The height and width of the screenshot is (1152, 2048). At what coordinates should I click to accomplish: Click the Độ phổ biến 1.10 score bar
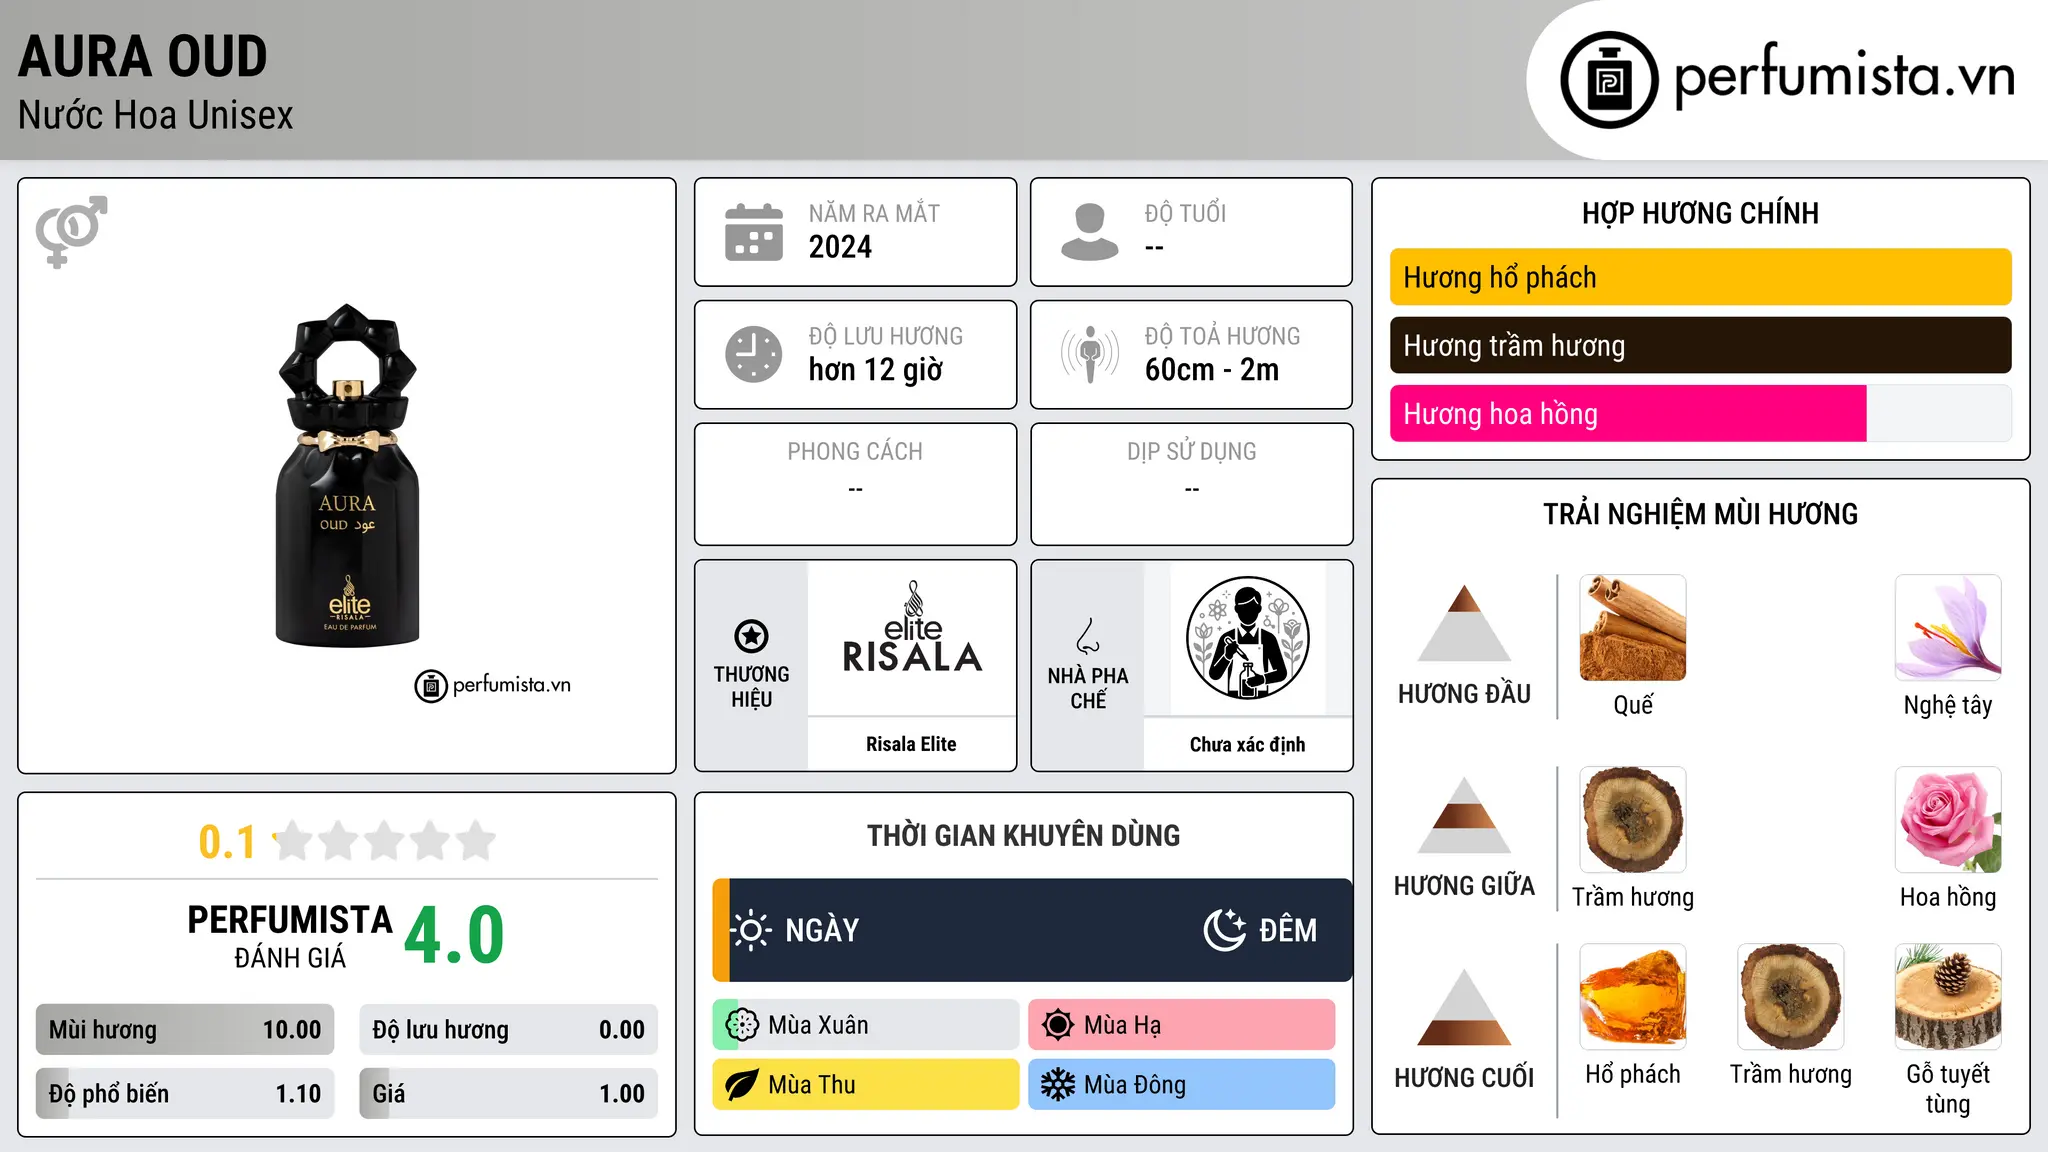185,1094
